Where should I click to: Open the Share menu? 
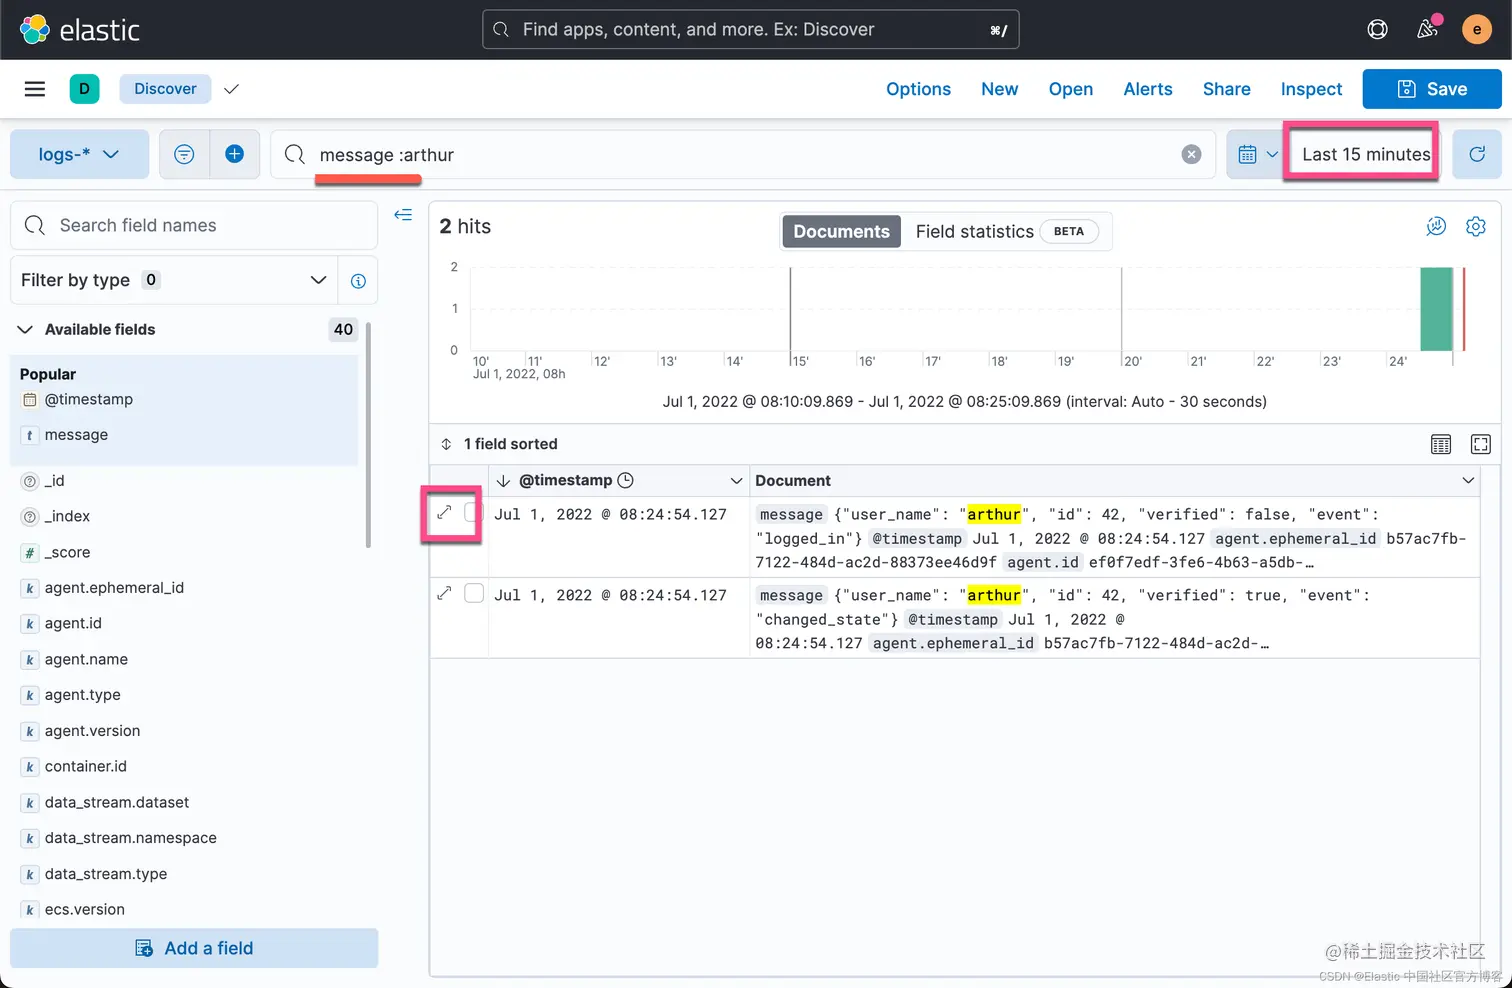click(x=1226, y=89)
